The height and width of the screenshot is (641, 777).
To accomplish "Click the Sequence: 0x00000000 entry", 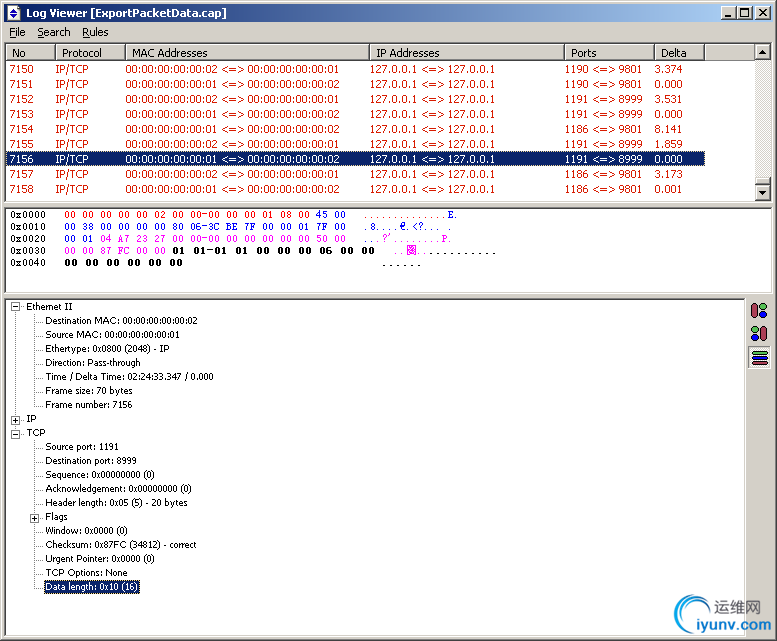I will coord(100,475).
